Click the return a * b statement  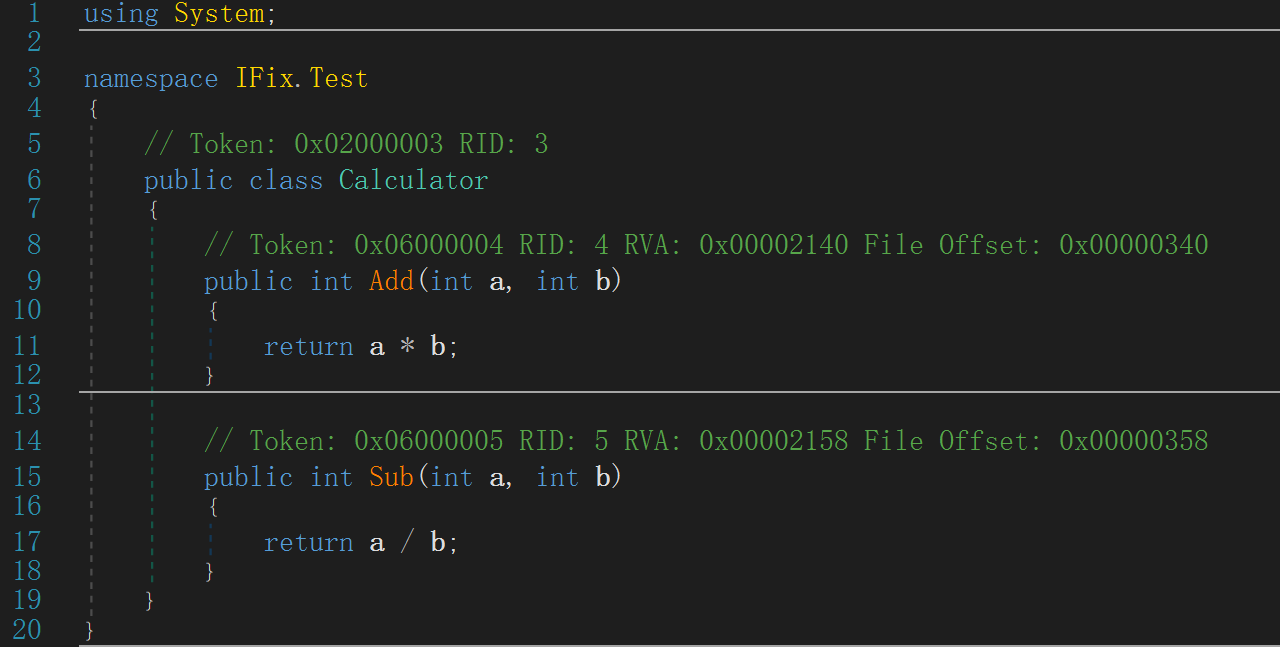tap(360, 345)
